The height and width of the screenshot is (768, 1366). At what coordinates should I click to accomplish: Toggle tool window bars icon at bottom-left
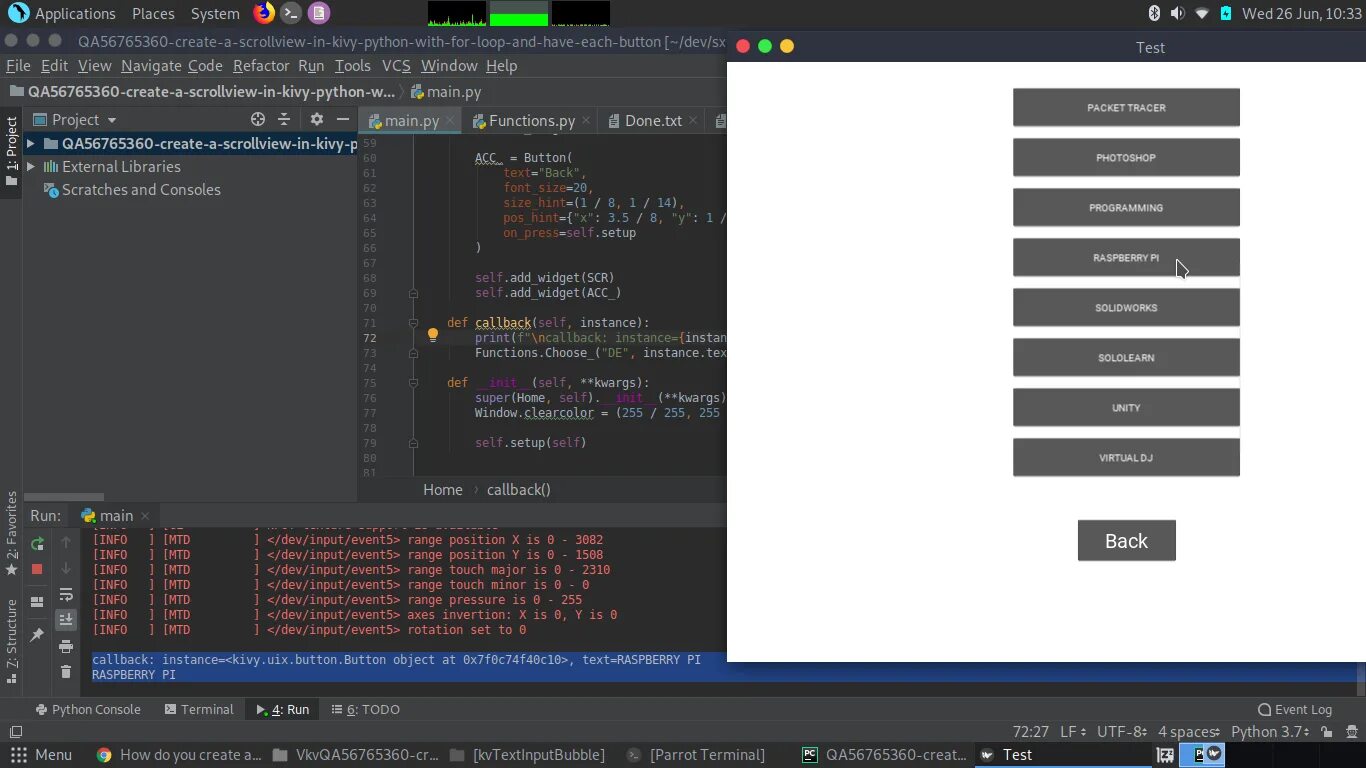(15, 731)
